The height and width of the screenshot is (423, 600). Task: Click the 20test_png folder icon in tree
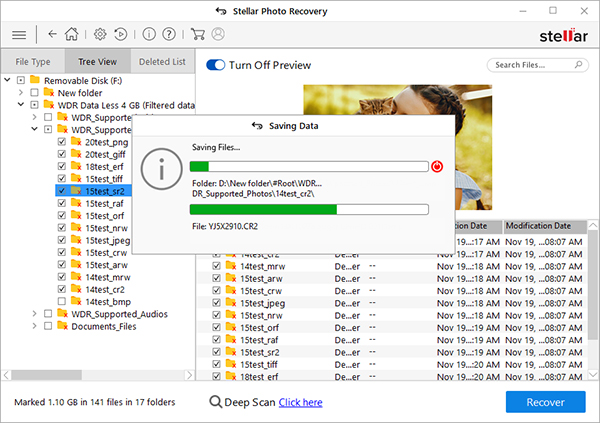point(76,142)
